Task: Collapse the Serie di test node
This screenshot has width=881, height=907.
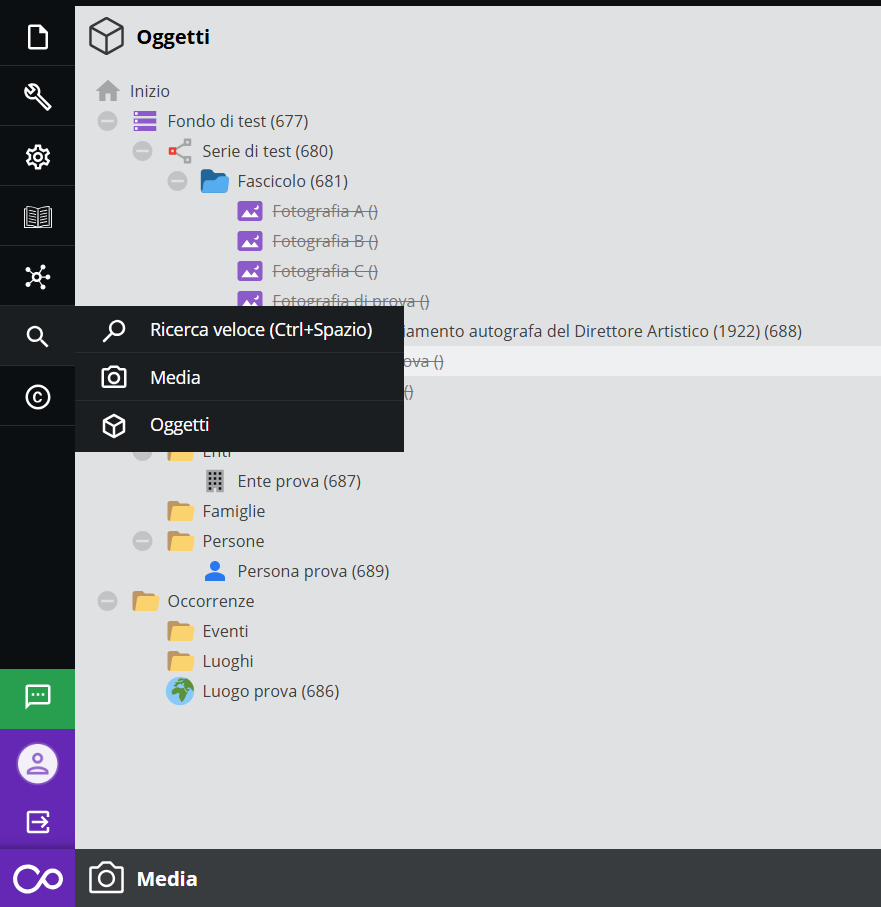Action: pyautogui.click(x=142, y=151)
